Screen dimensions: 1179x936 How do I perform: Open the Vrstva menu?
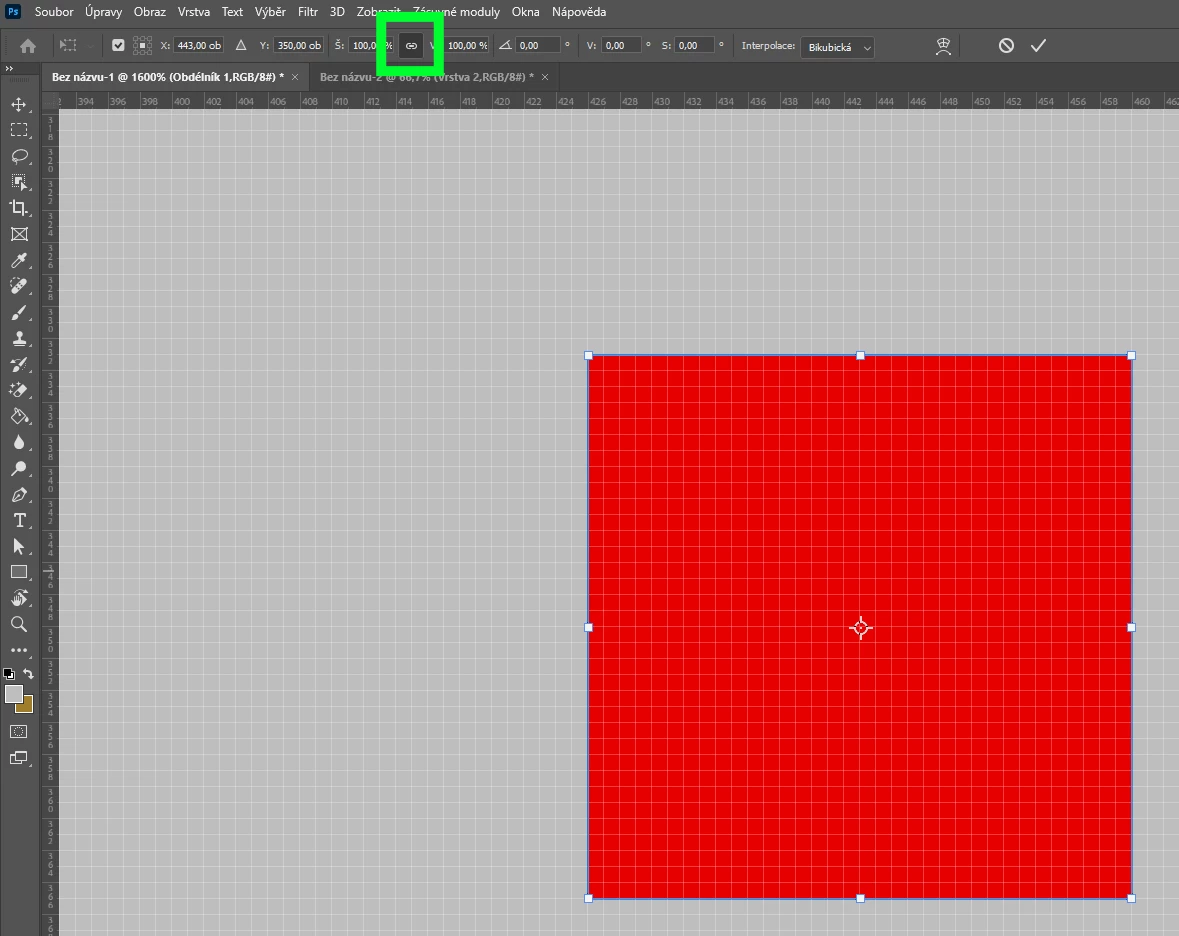tap(194, 12)
